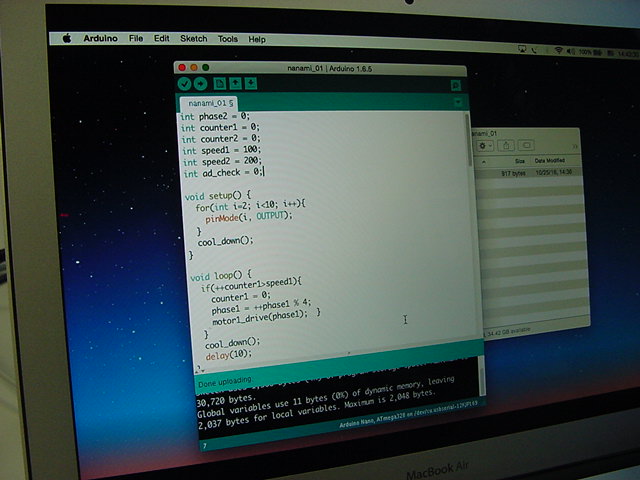Image resolution: width=640 pixels, height=480 pixels.
Task: Click the Arduino Nano, ATmega328 board status text
Action: (409, 415)
